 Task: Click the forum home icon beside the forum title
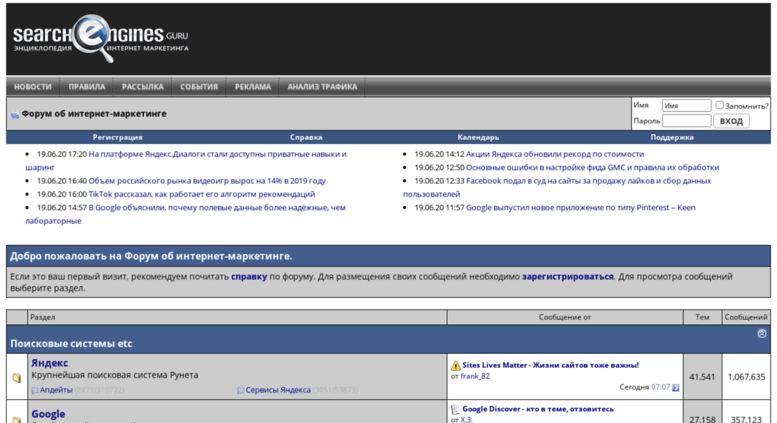tap(15, 114)
